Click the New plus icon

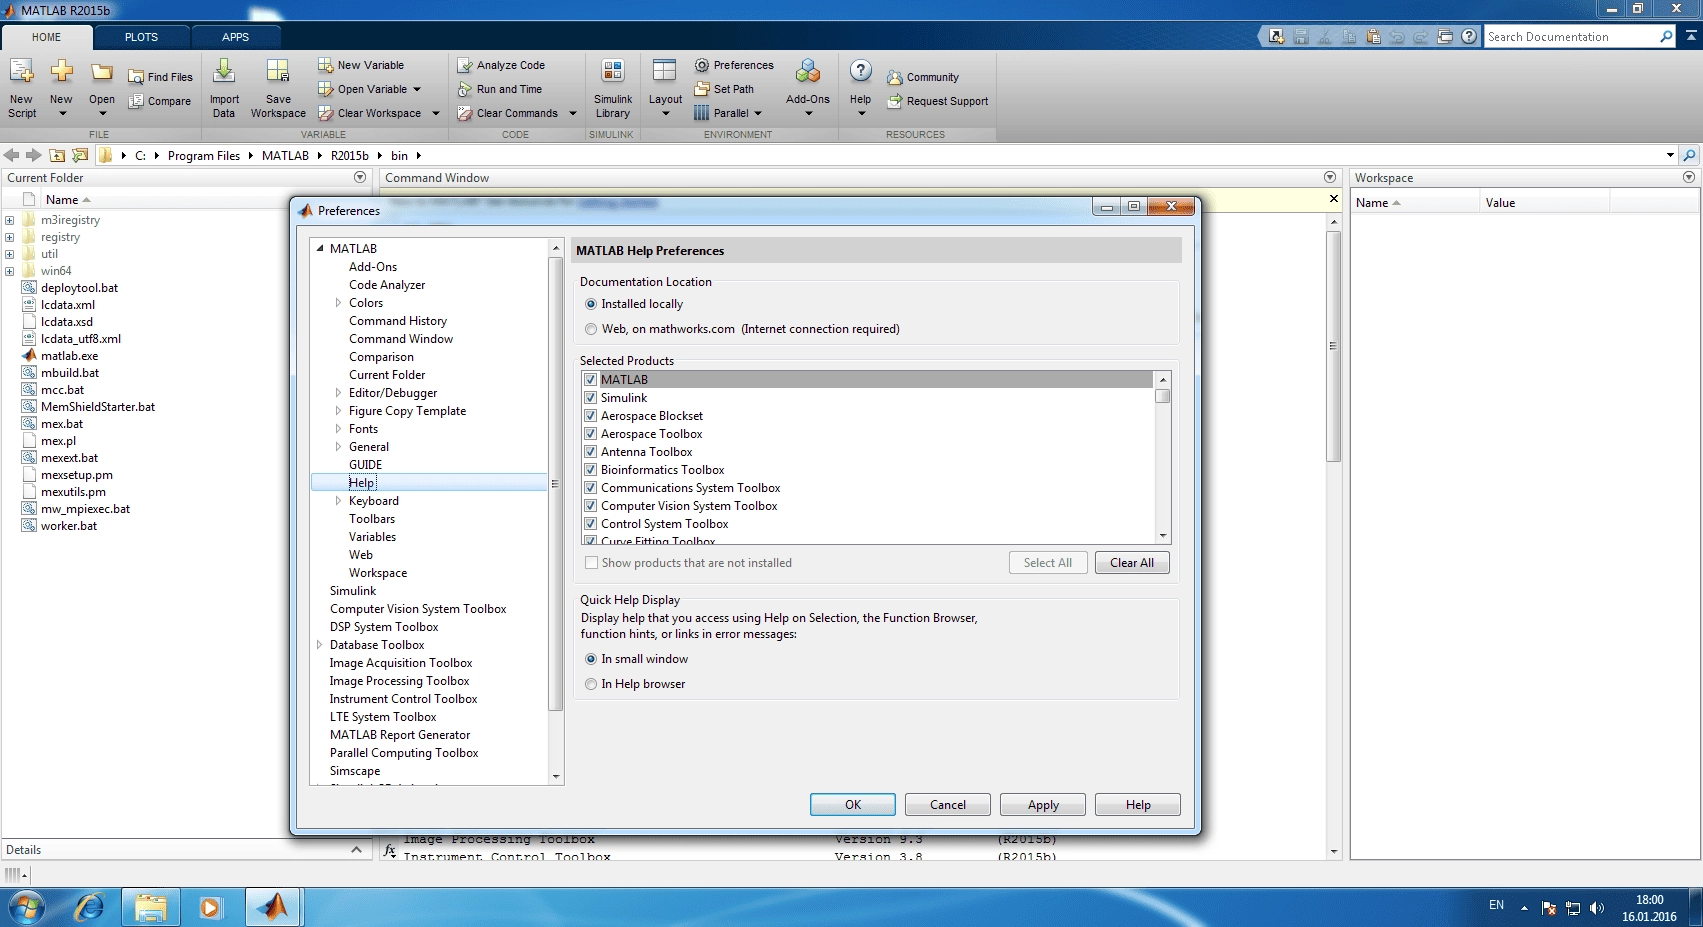pyautogui.click(x=61, y=71)
